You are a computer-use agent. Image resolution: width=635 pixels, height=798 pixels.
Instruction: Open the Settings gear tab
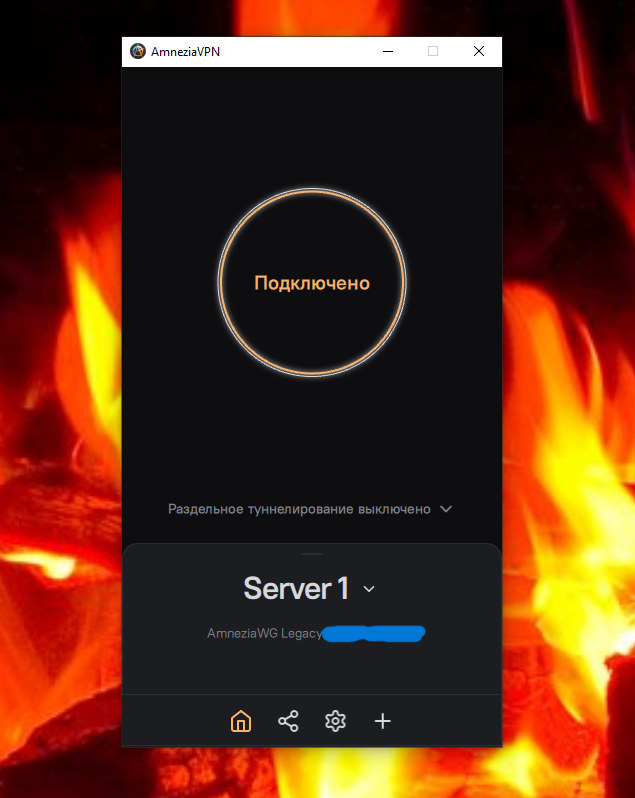pyautogui.click(x=335, y=721)
